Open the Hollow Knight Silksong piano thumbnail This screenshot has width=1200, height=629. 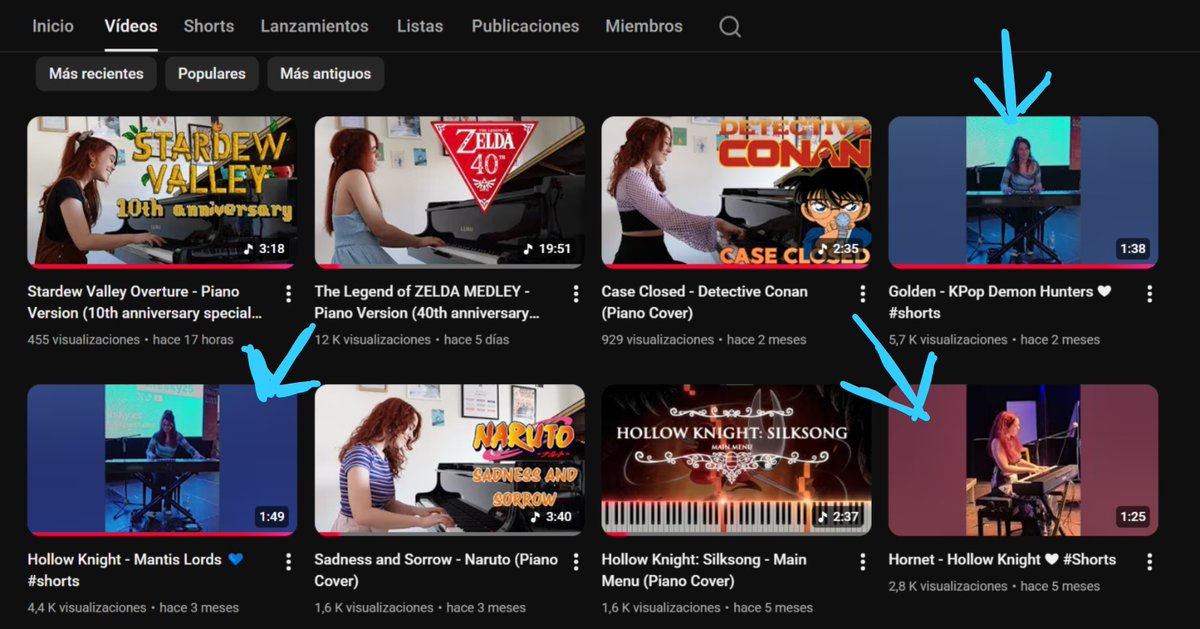coord(736,460)
